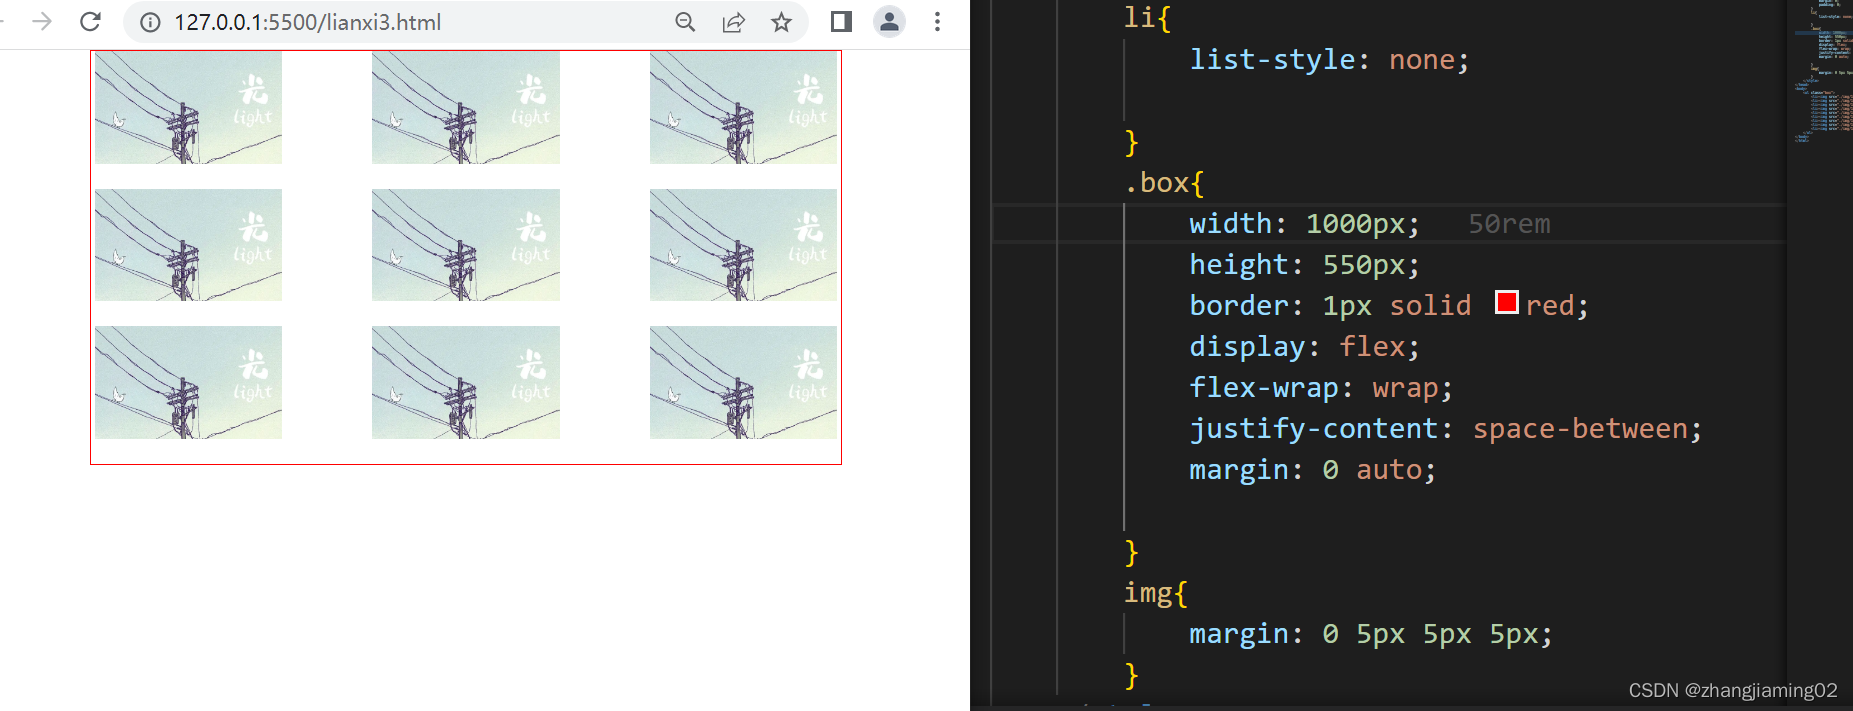Image resolution: width=1853 pixels, height=711 pixels.
Task: Click the 'display: flex;' declaration
Action: pos(1304,347)
